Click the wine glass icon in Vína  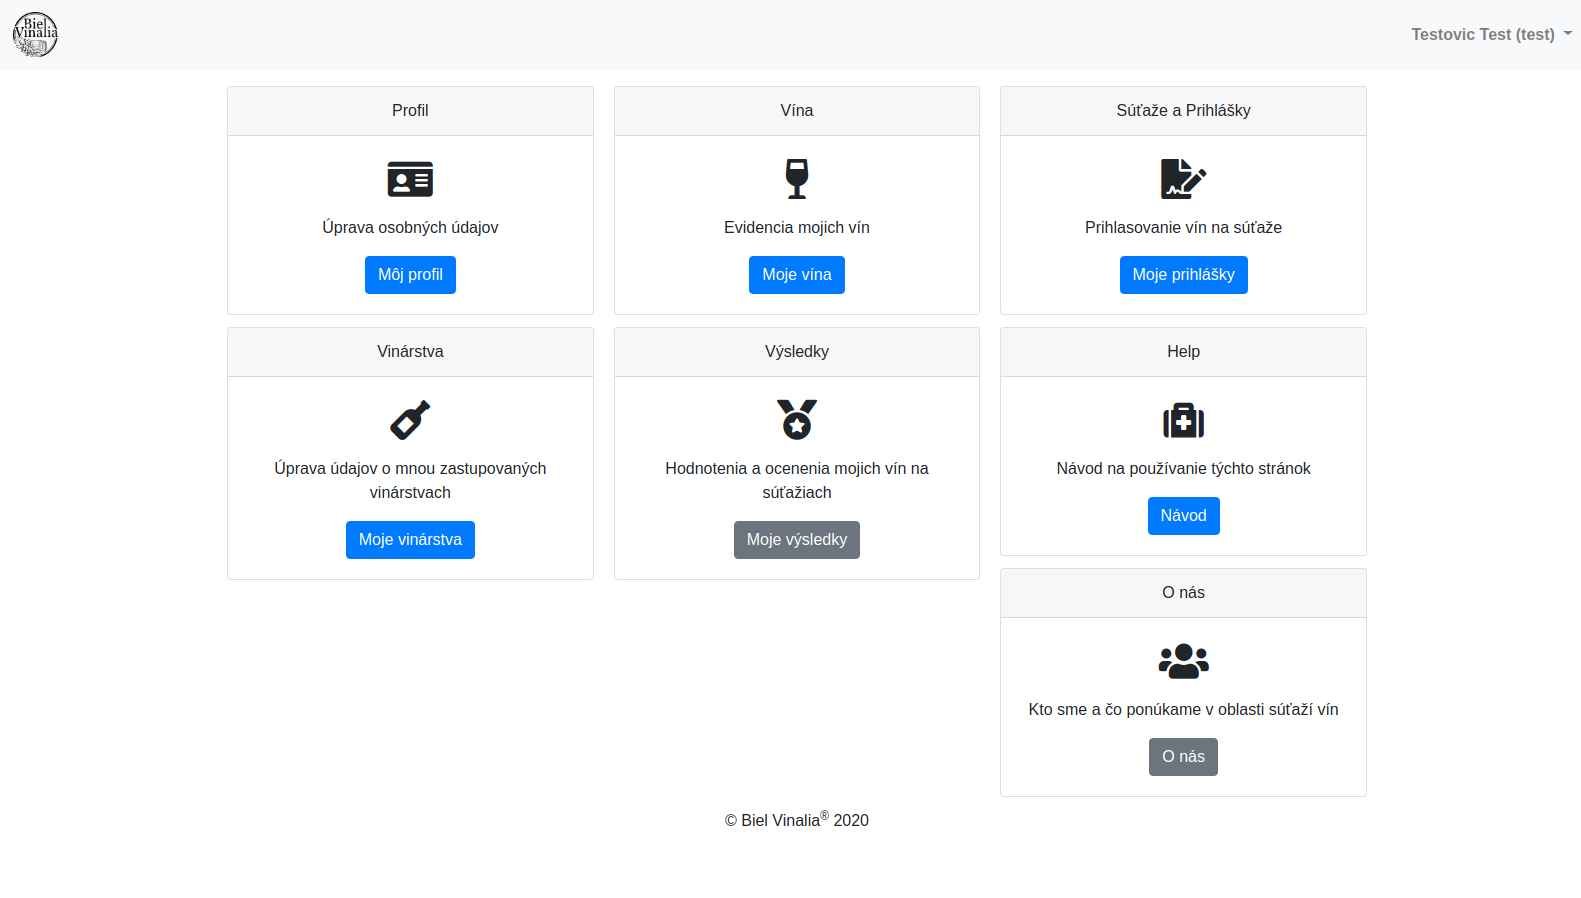point(797,179)
